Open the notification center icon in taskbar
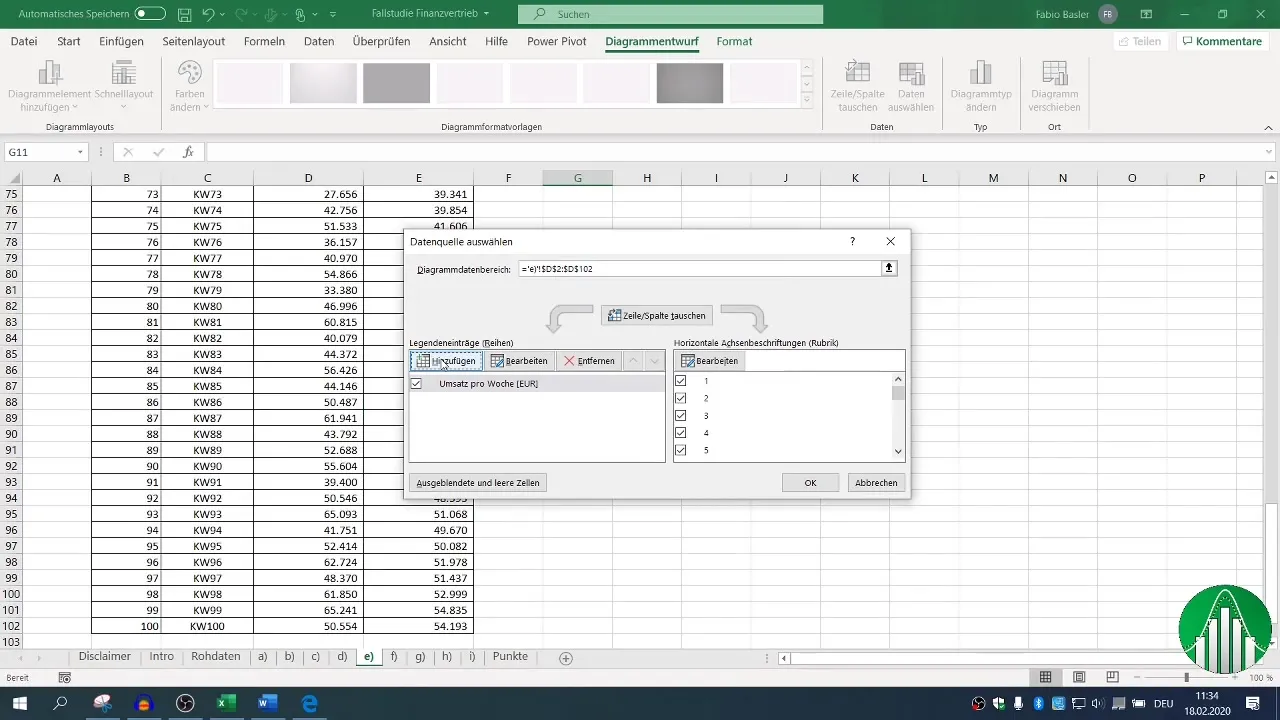The image size is (1280, 720). click(1254, 703)
